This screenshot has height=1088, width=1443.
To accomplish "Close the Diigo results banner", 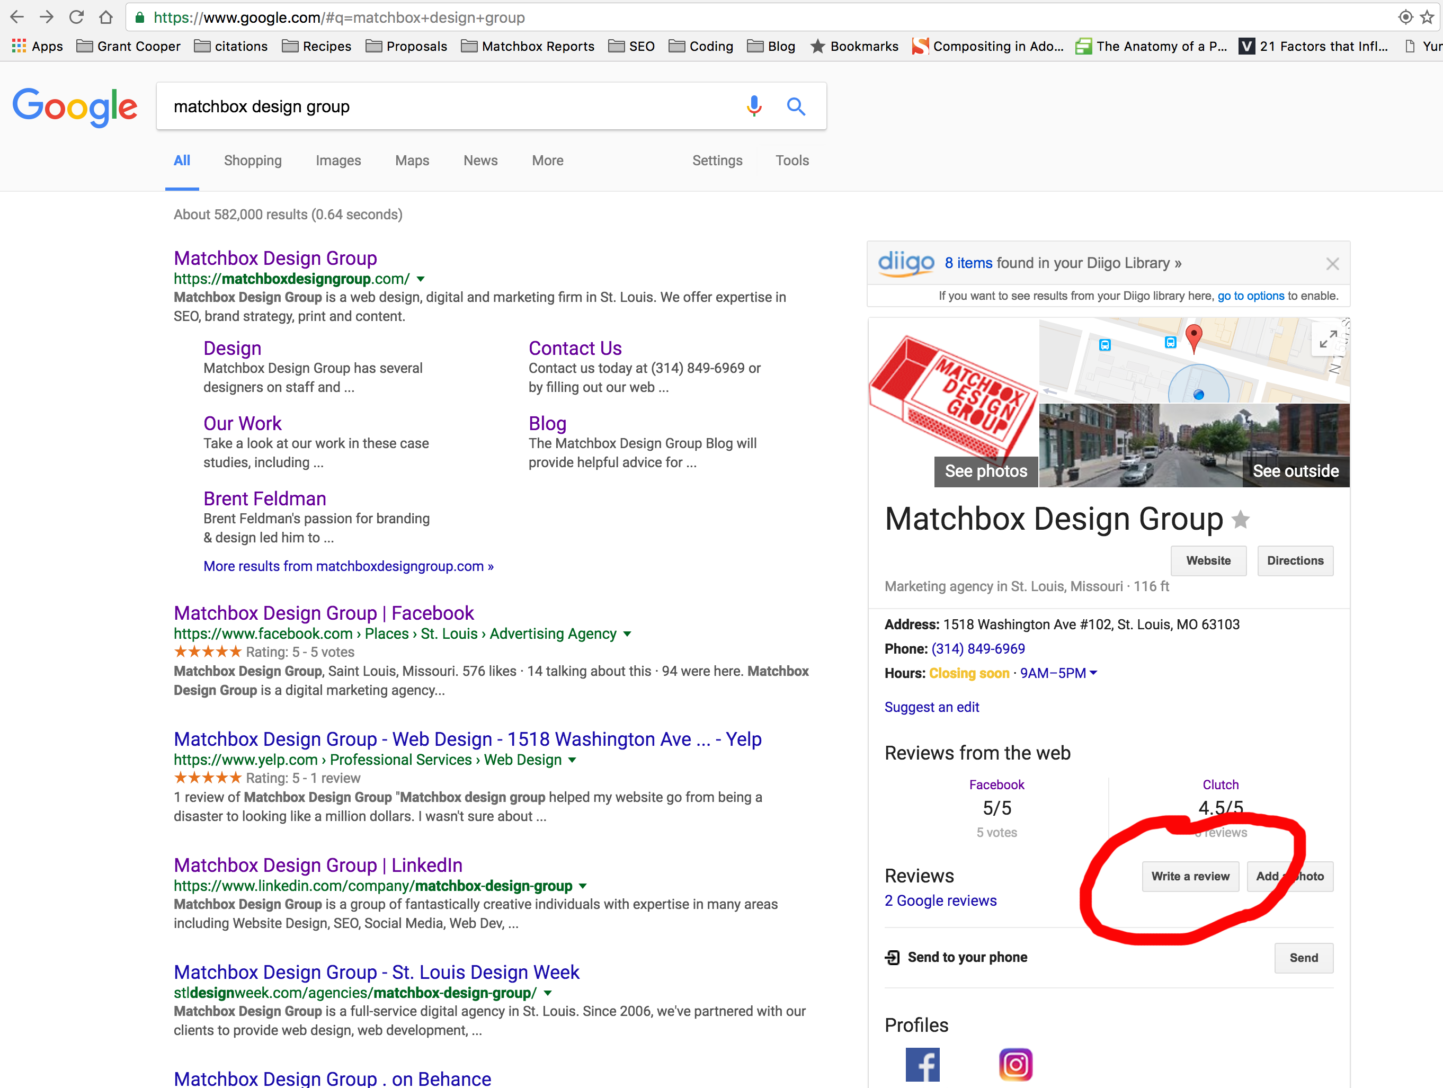I will pos(1332,264).
